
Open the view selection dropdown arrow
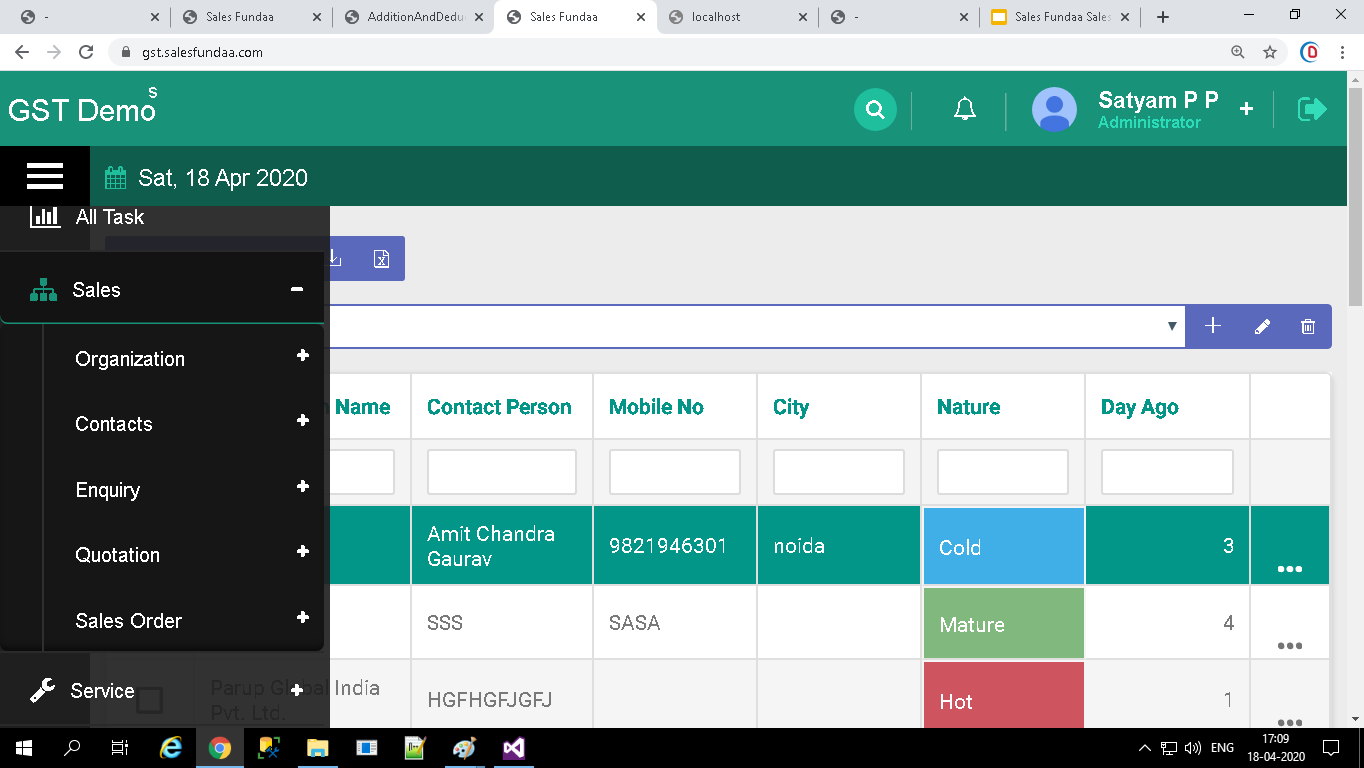(x=1171, y=327)
